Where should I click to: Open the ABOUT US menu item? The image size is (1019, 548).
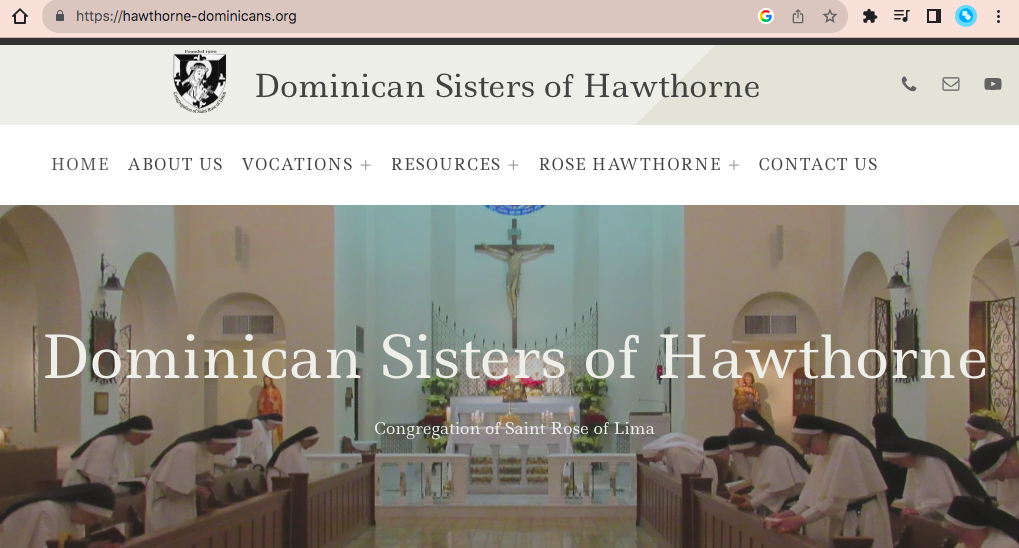[175, 164]
